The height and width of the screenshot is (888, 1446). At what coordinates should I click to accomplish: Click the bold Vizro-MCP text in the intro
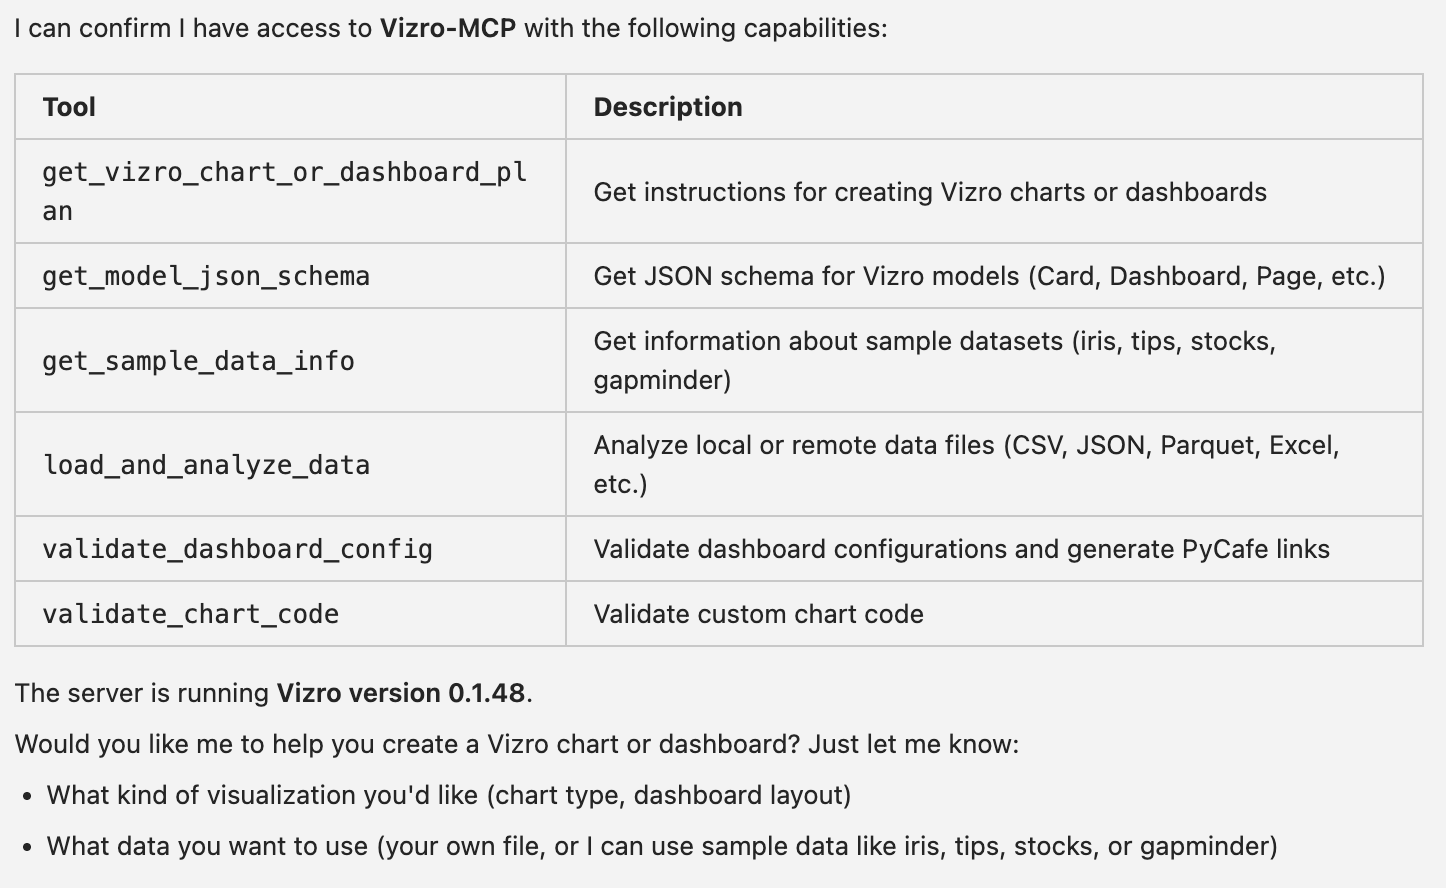pyautogui.click(x=447, y=28)
